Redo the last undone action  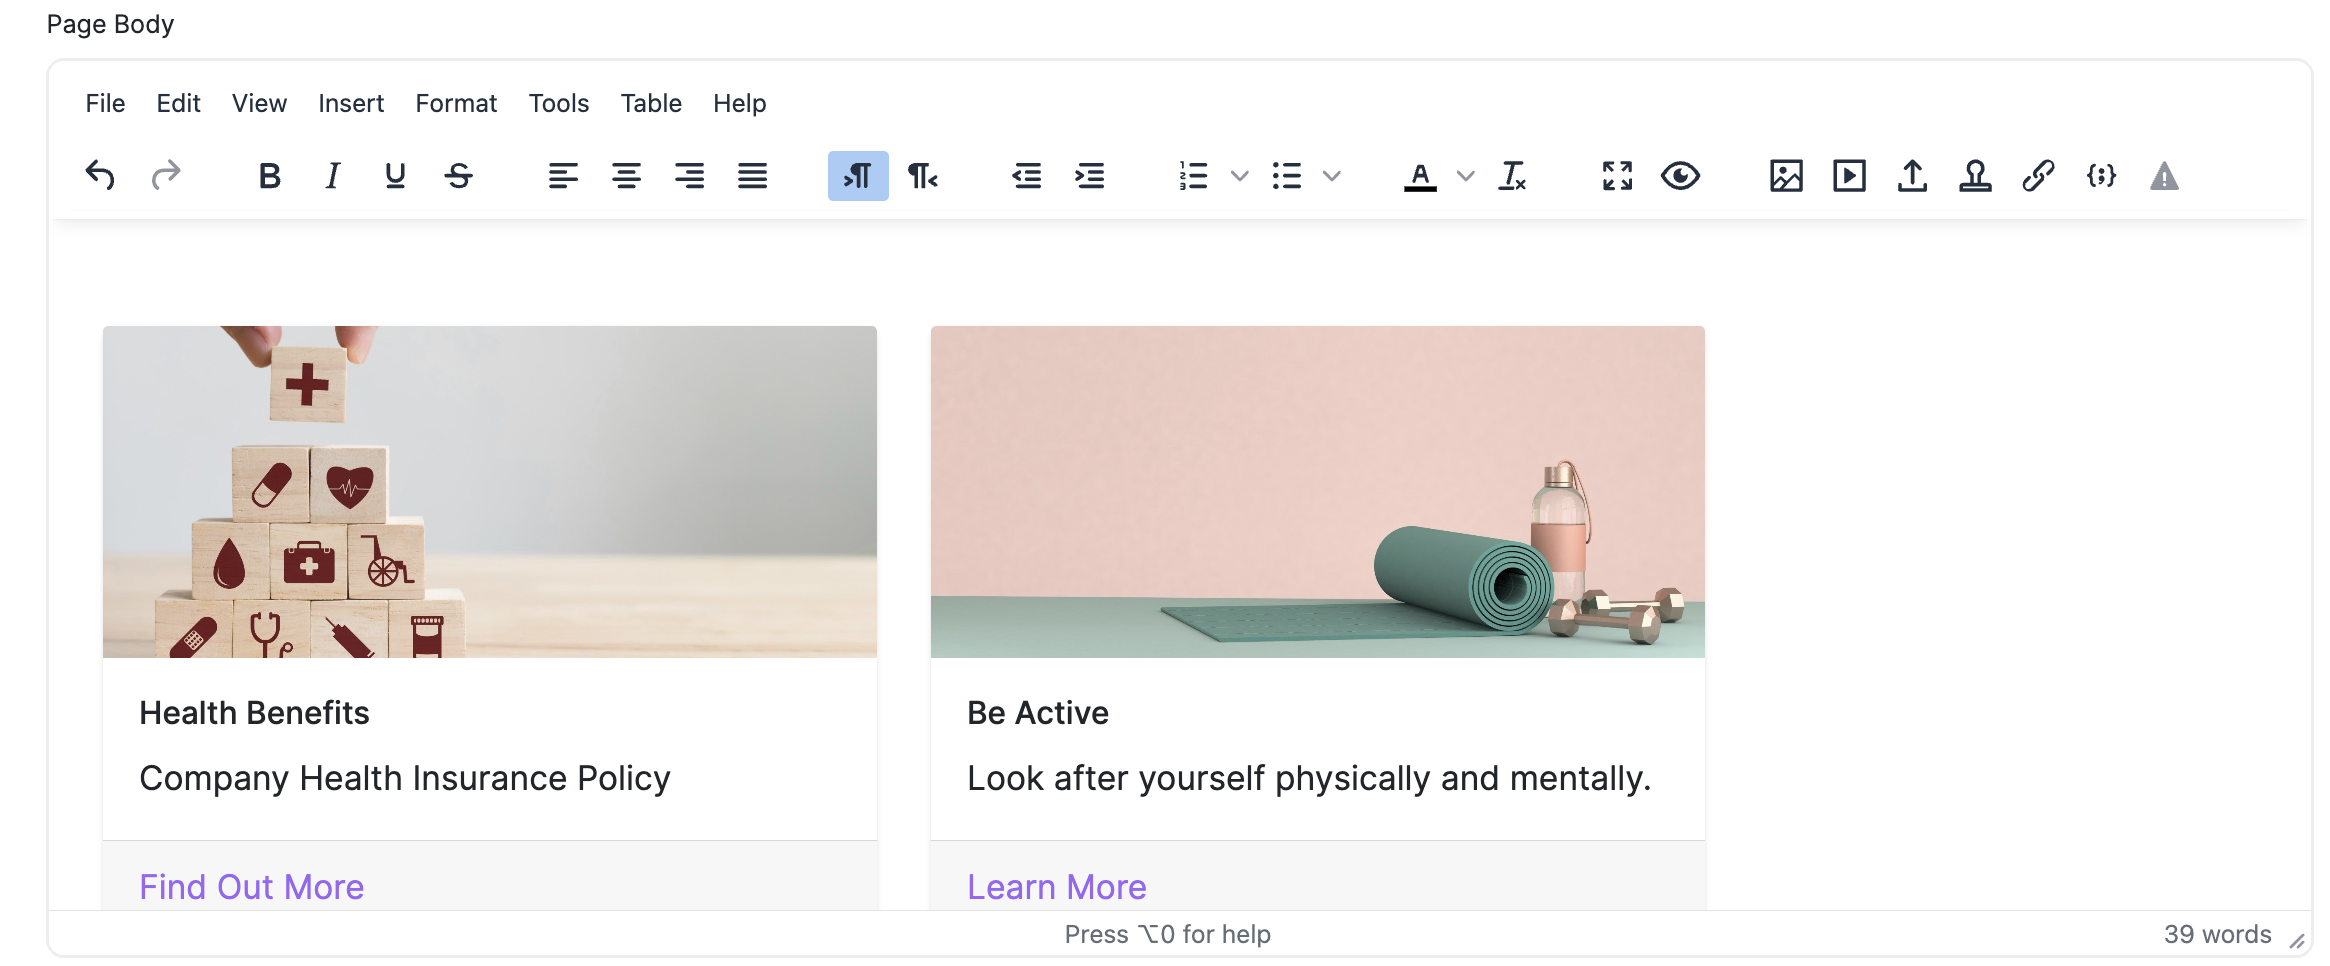click(x=166, y=176)
